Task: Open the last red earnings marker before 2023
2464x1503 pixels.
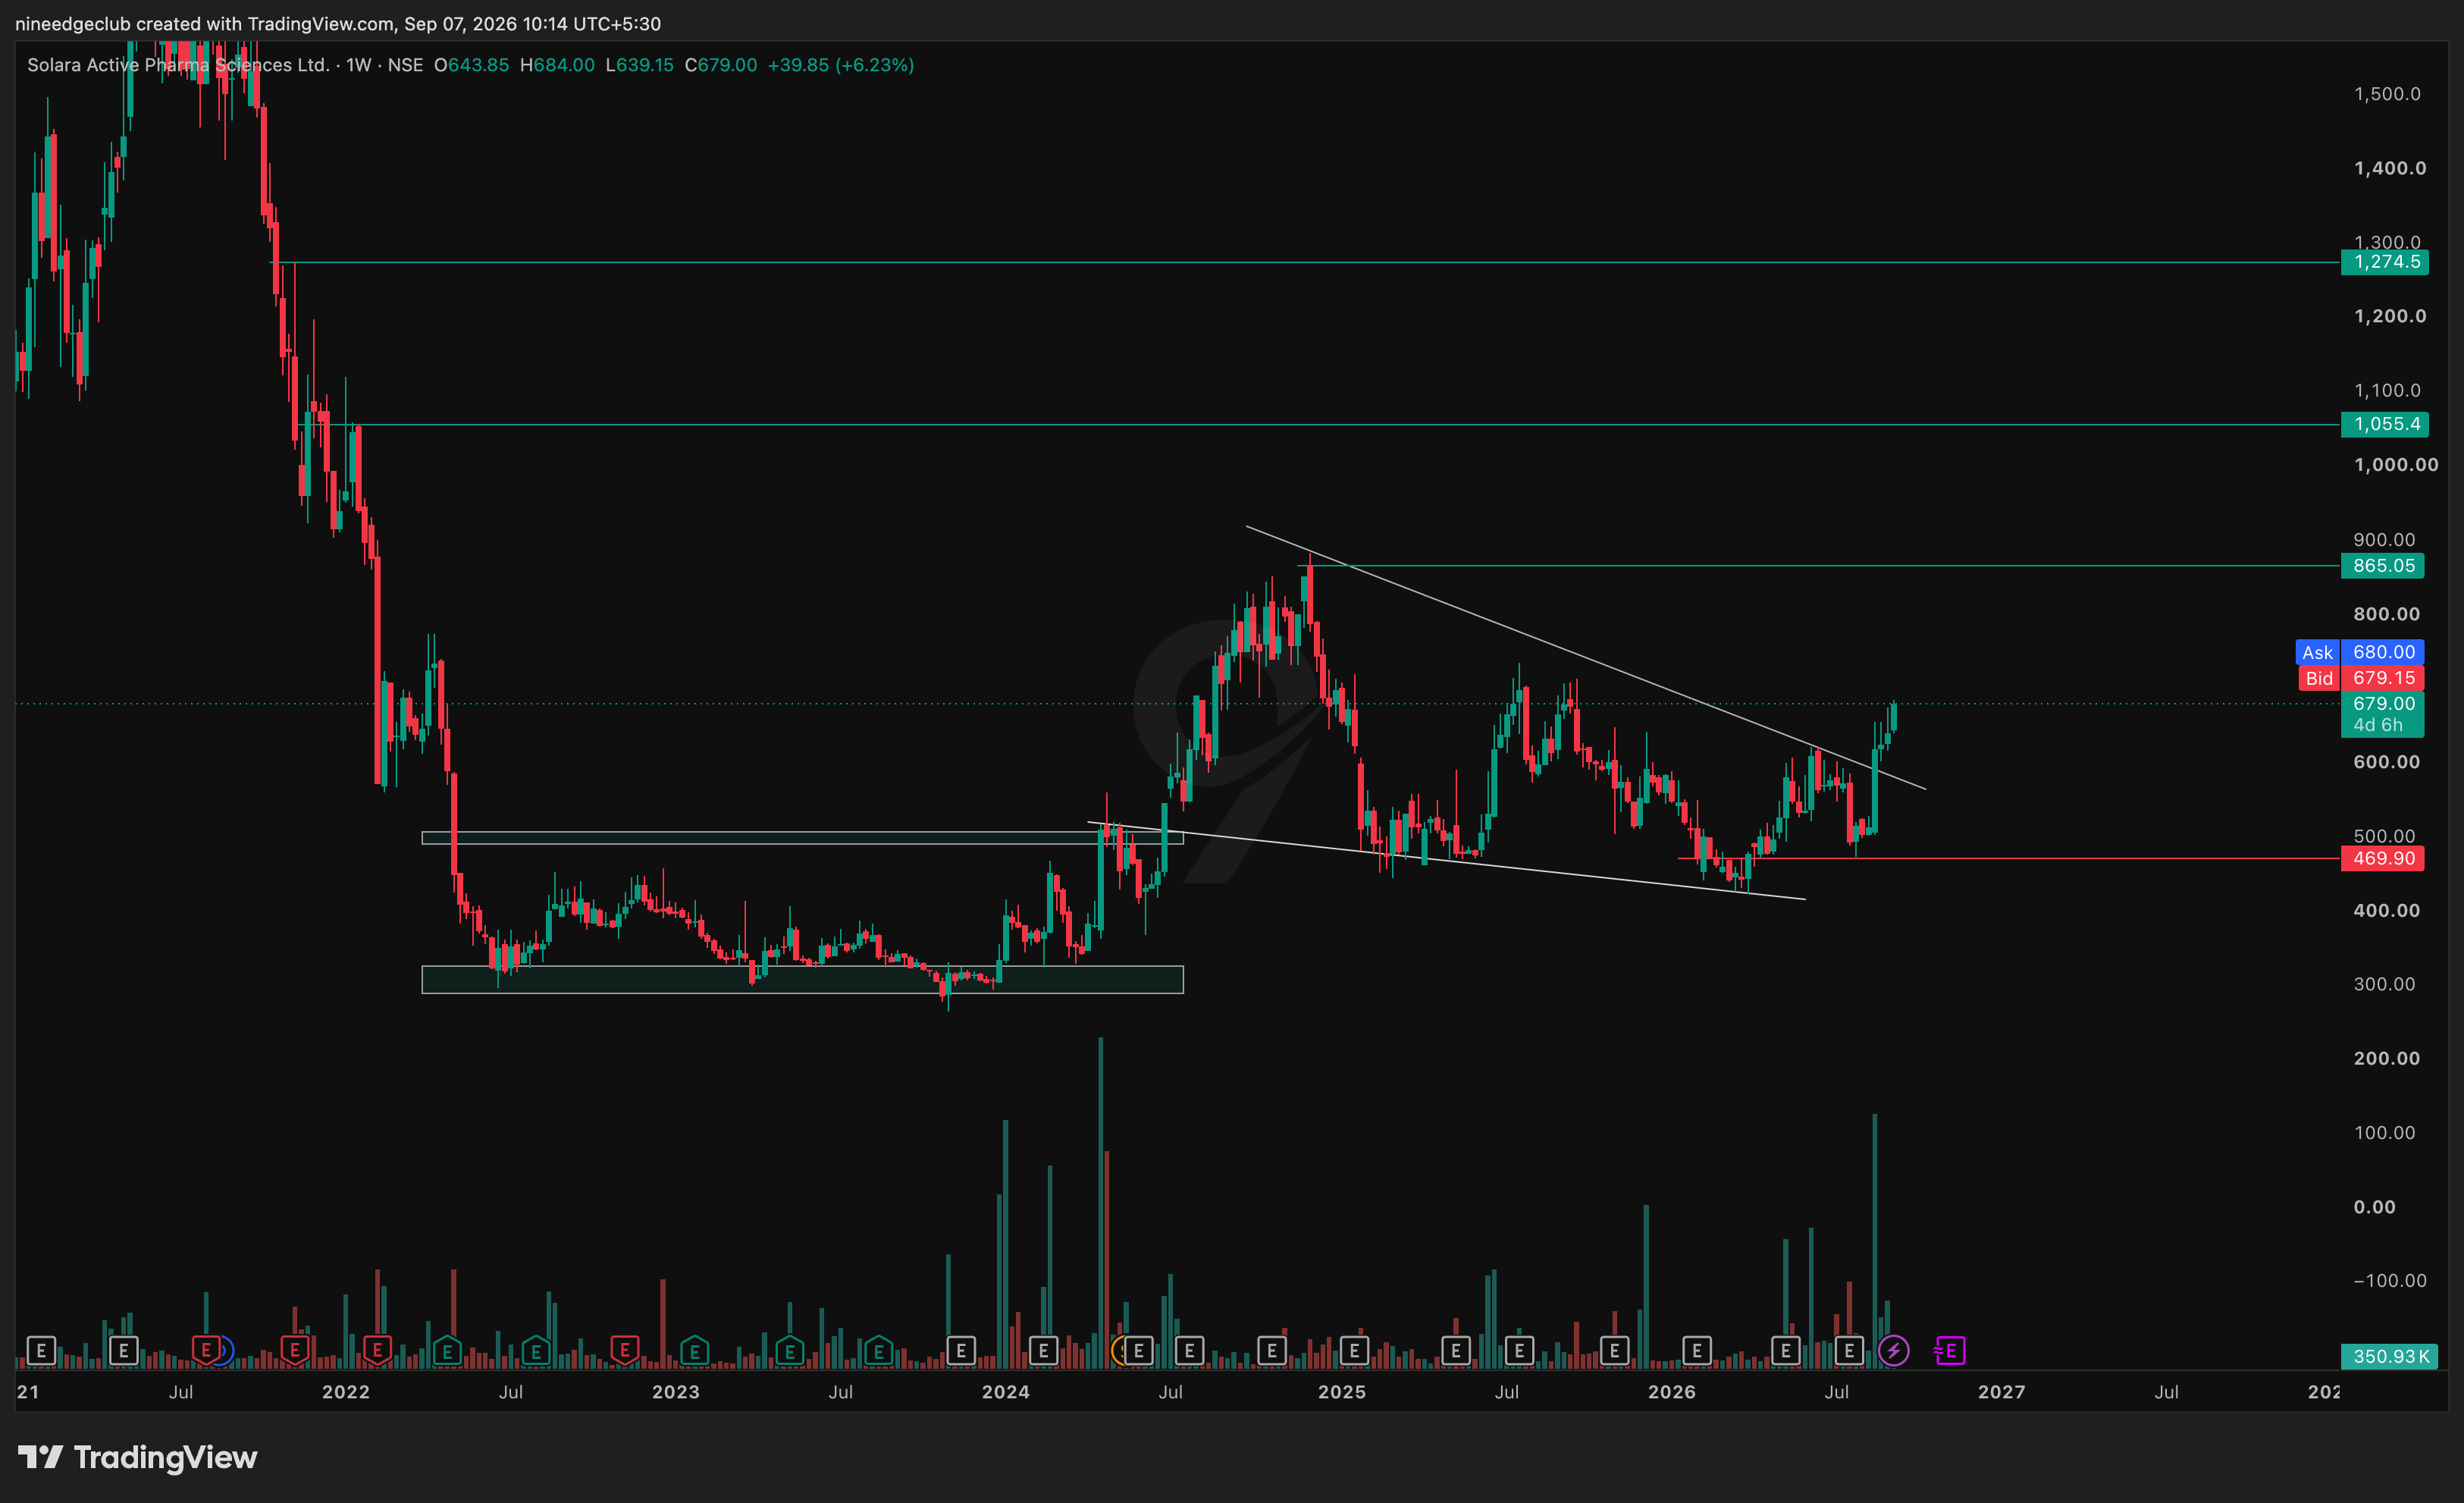Action: 625,1351
